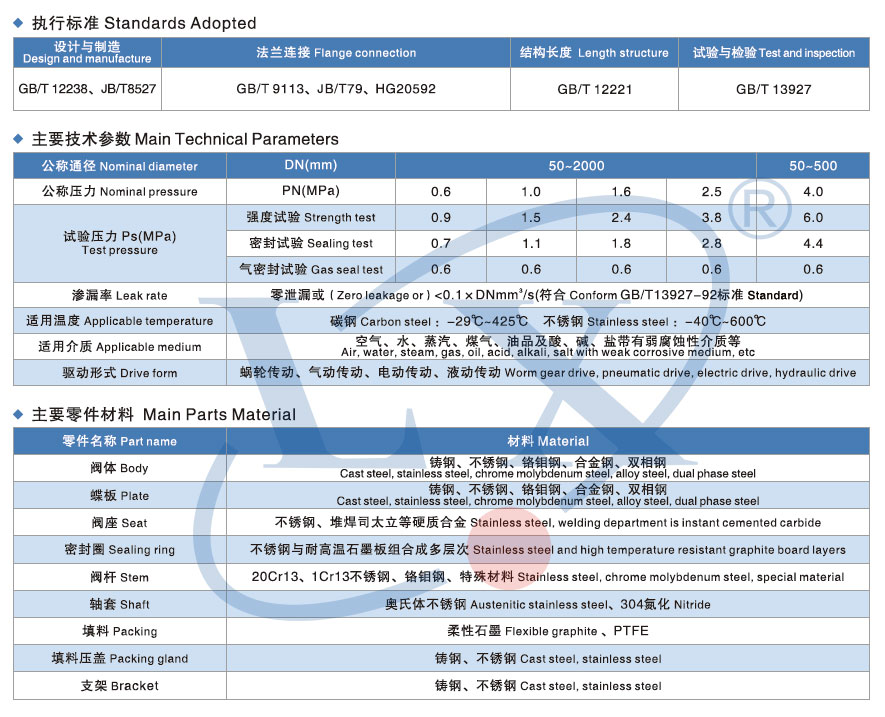Viewport: 885px width, 717px height.
Task: Click the "Test pressure Ps(MPa)" row label
Action: point(120,243)
